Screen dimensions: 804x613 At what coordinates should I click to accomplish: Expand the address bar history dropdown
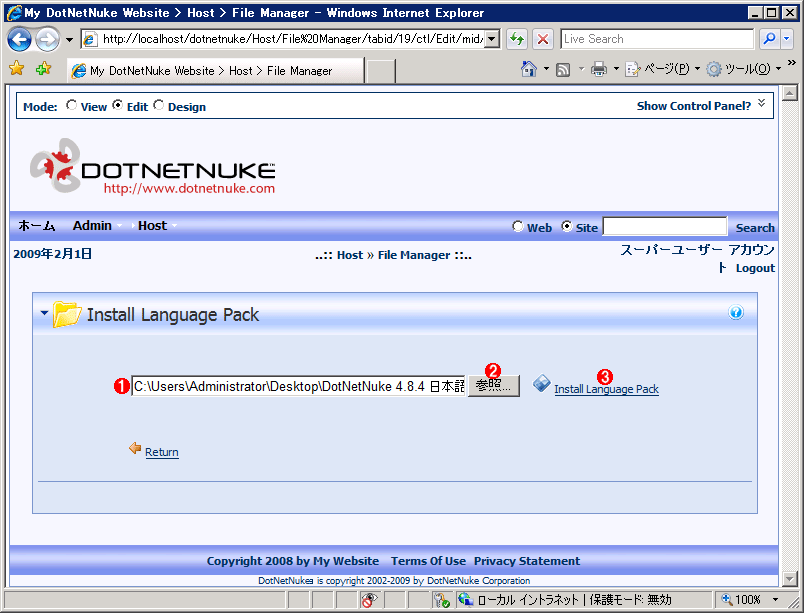pos(492,39)
